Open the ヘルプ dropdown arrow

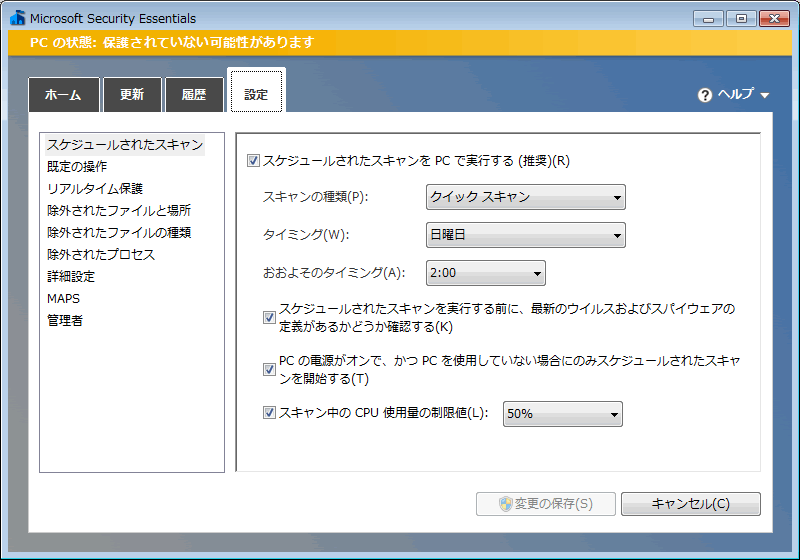[x=764, y=95]
